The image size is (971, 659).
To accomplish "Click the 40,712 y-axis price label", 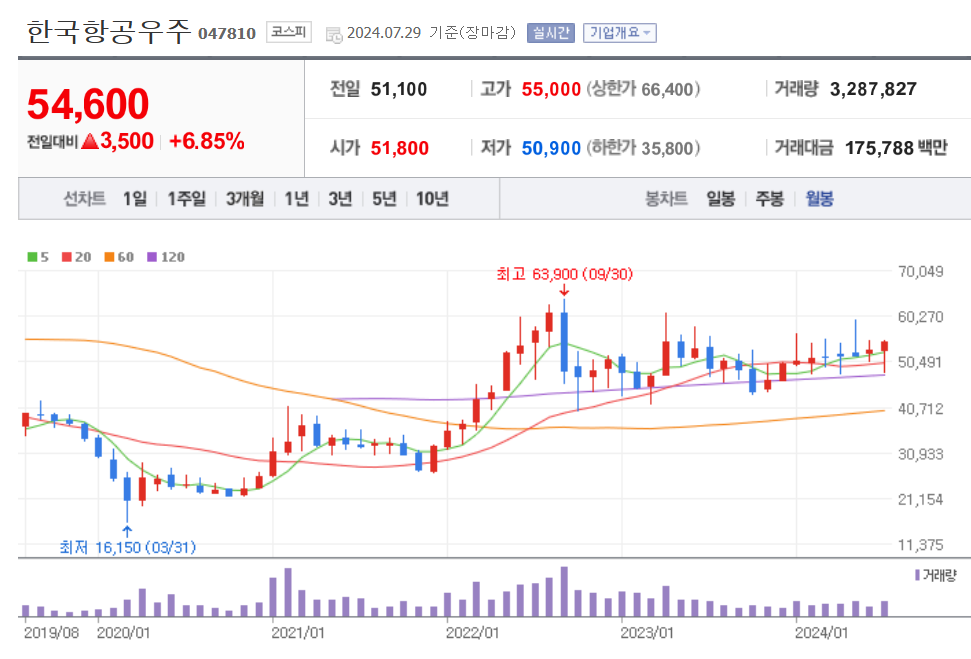I will point(921,409).
